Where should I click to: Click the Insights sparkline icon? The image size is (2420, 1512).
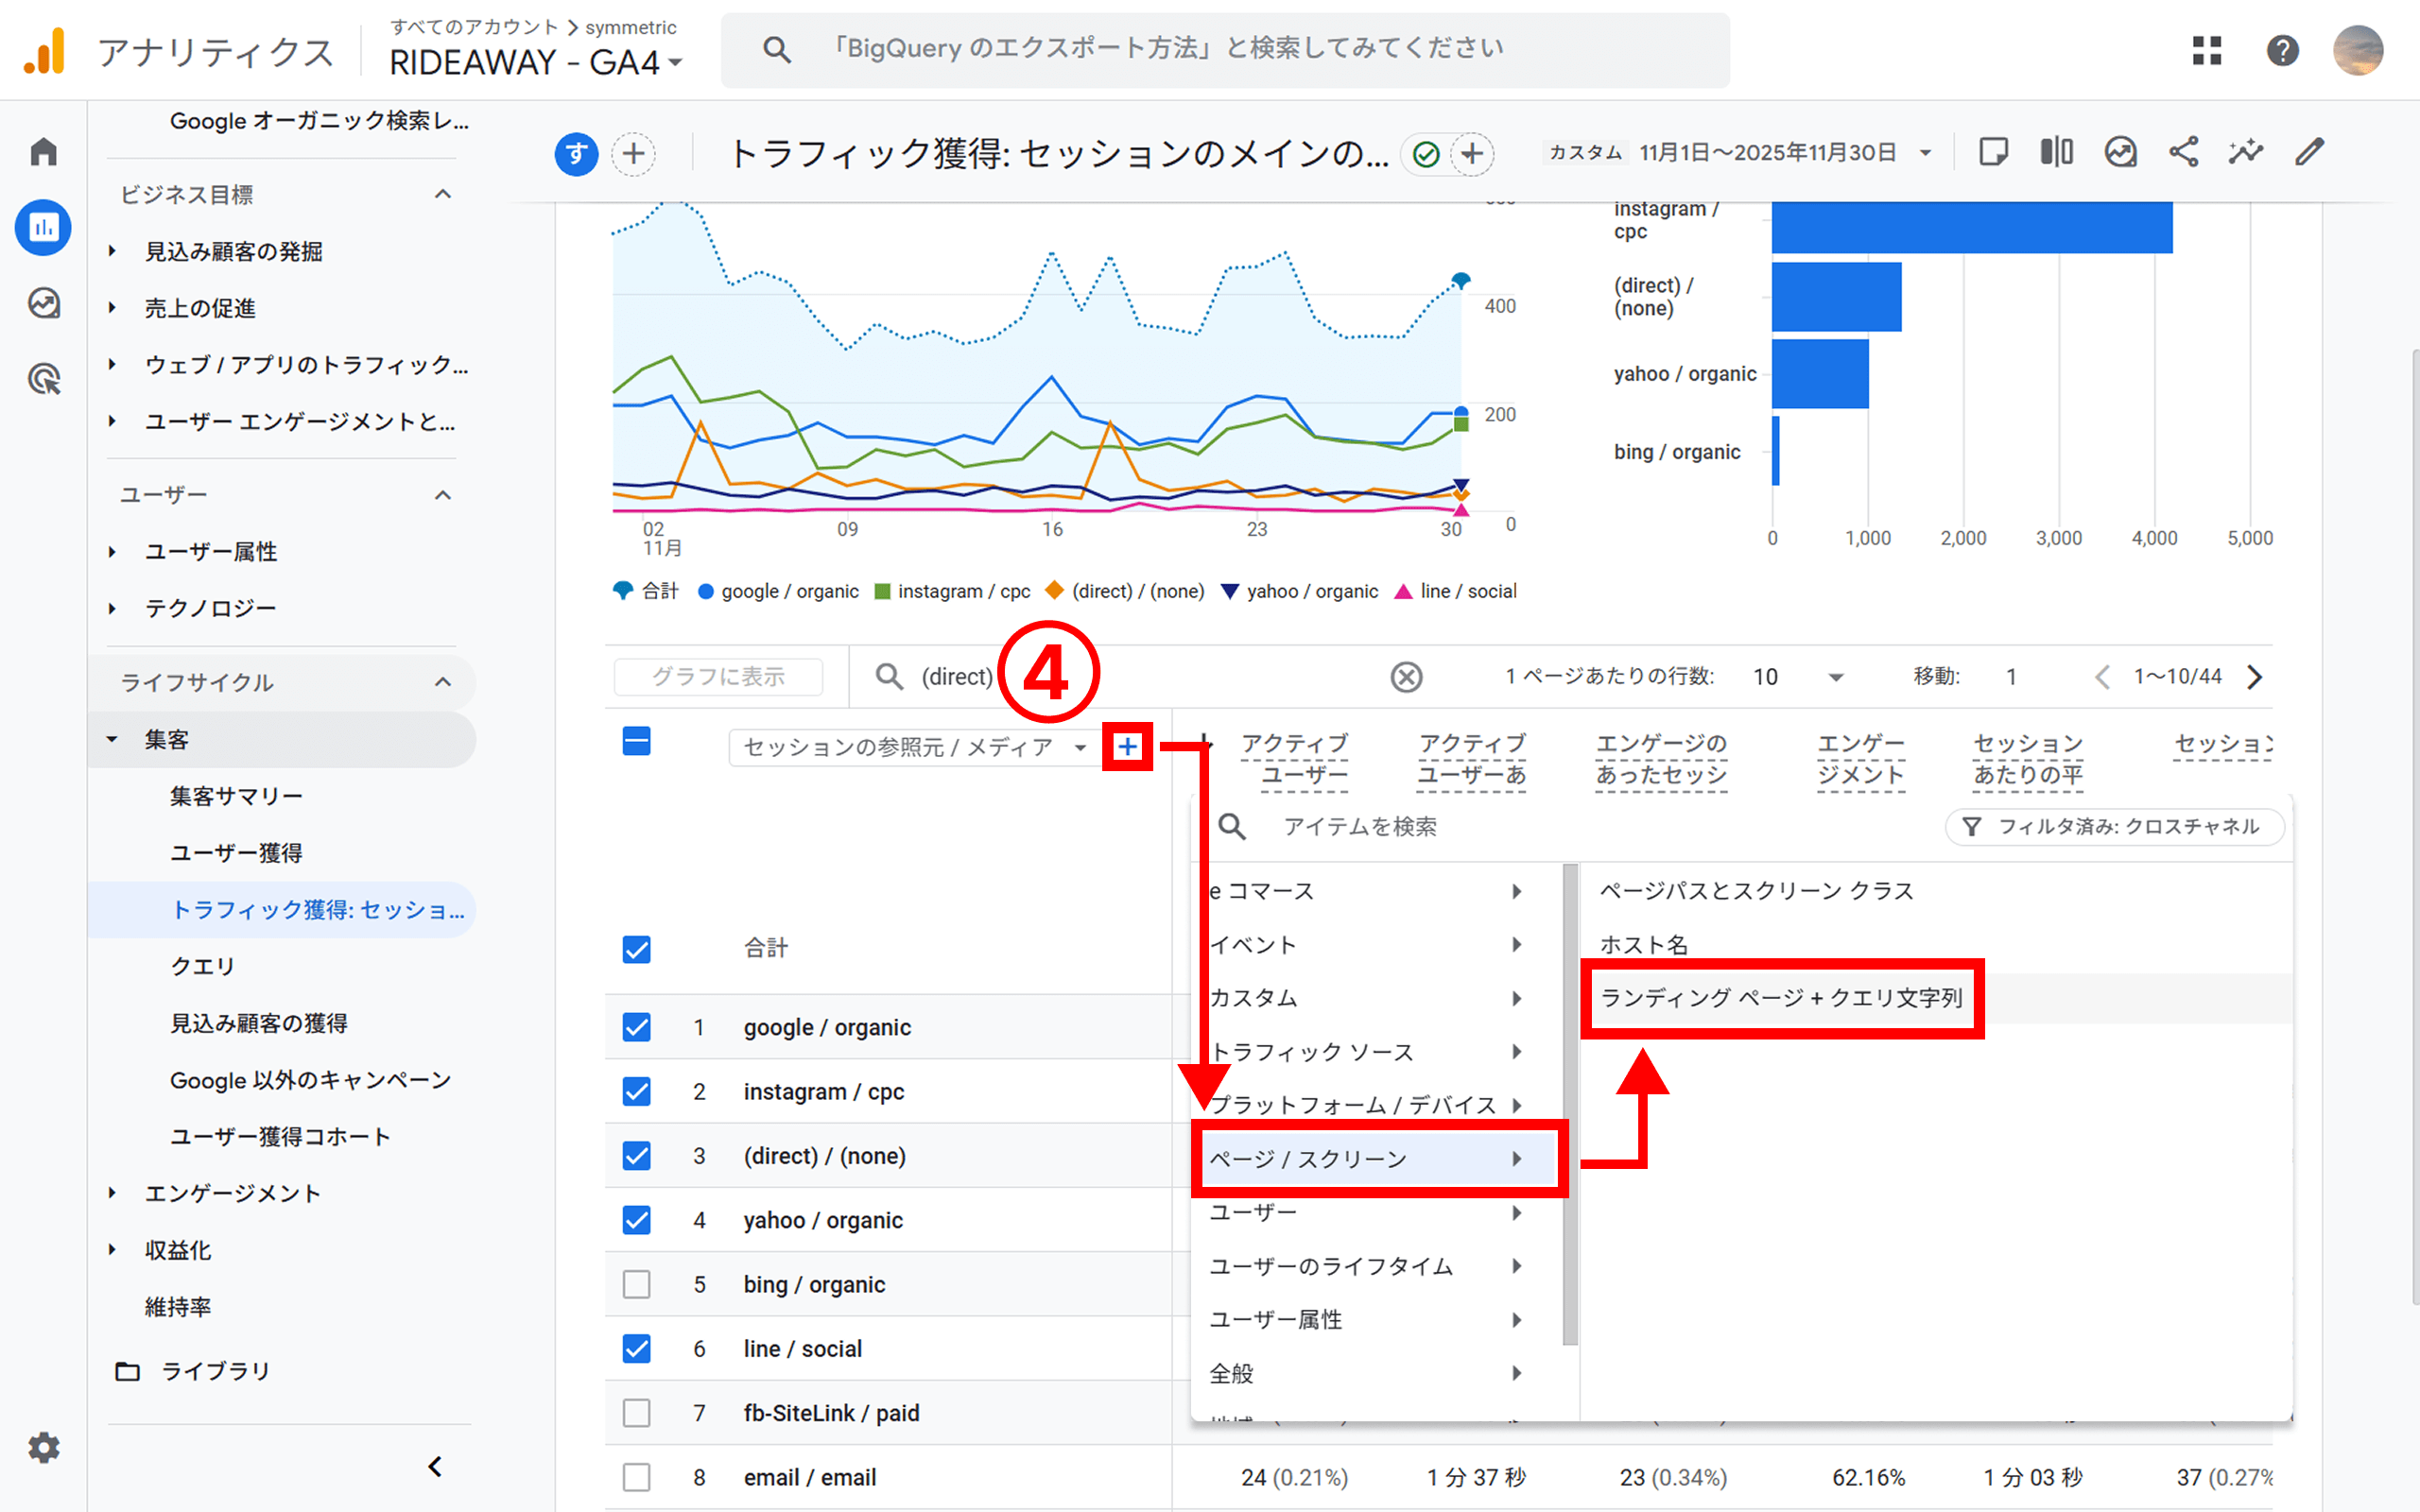pyautogui.click(x=2246, y=152)
